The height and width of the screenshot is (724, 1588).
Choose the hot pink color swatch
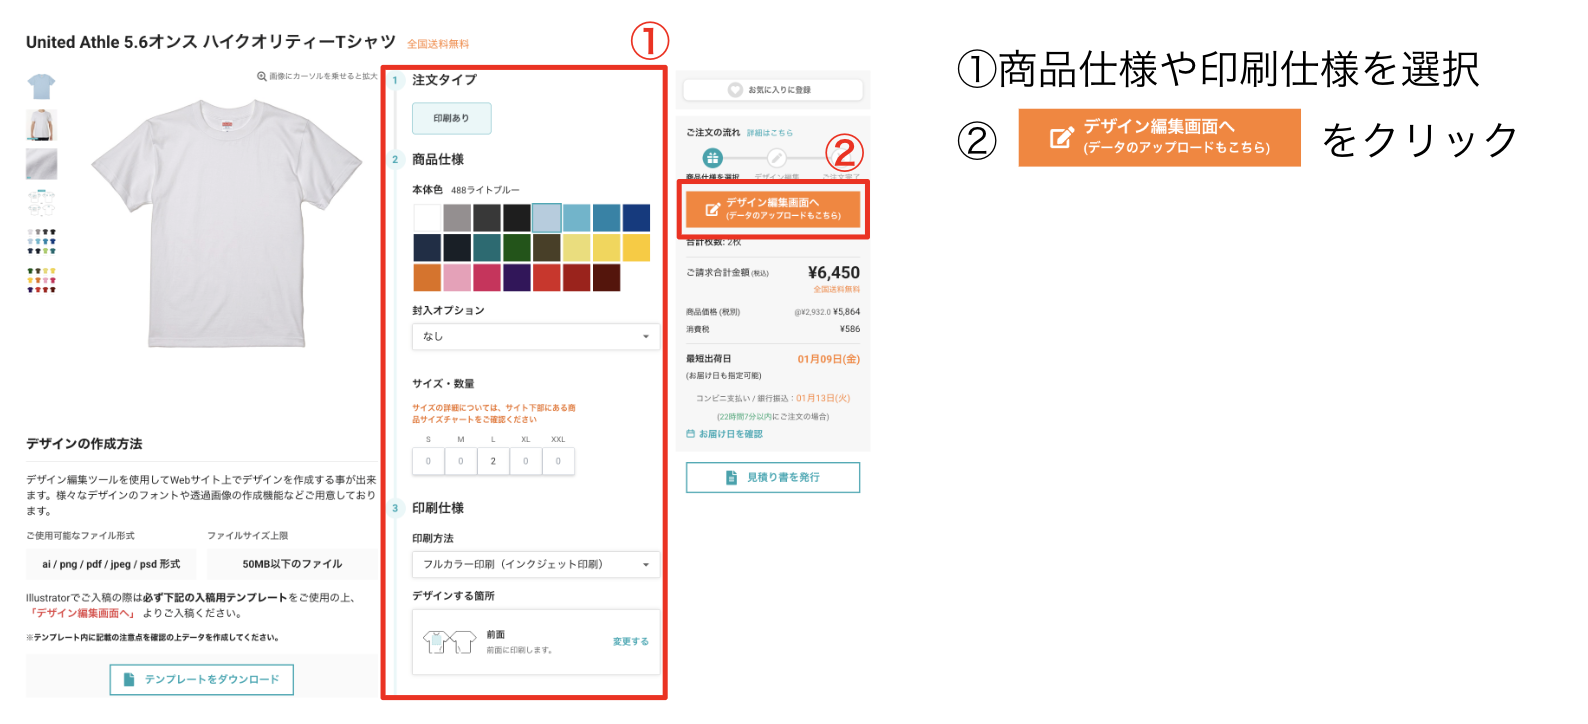[x=487, y=277]
